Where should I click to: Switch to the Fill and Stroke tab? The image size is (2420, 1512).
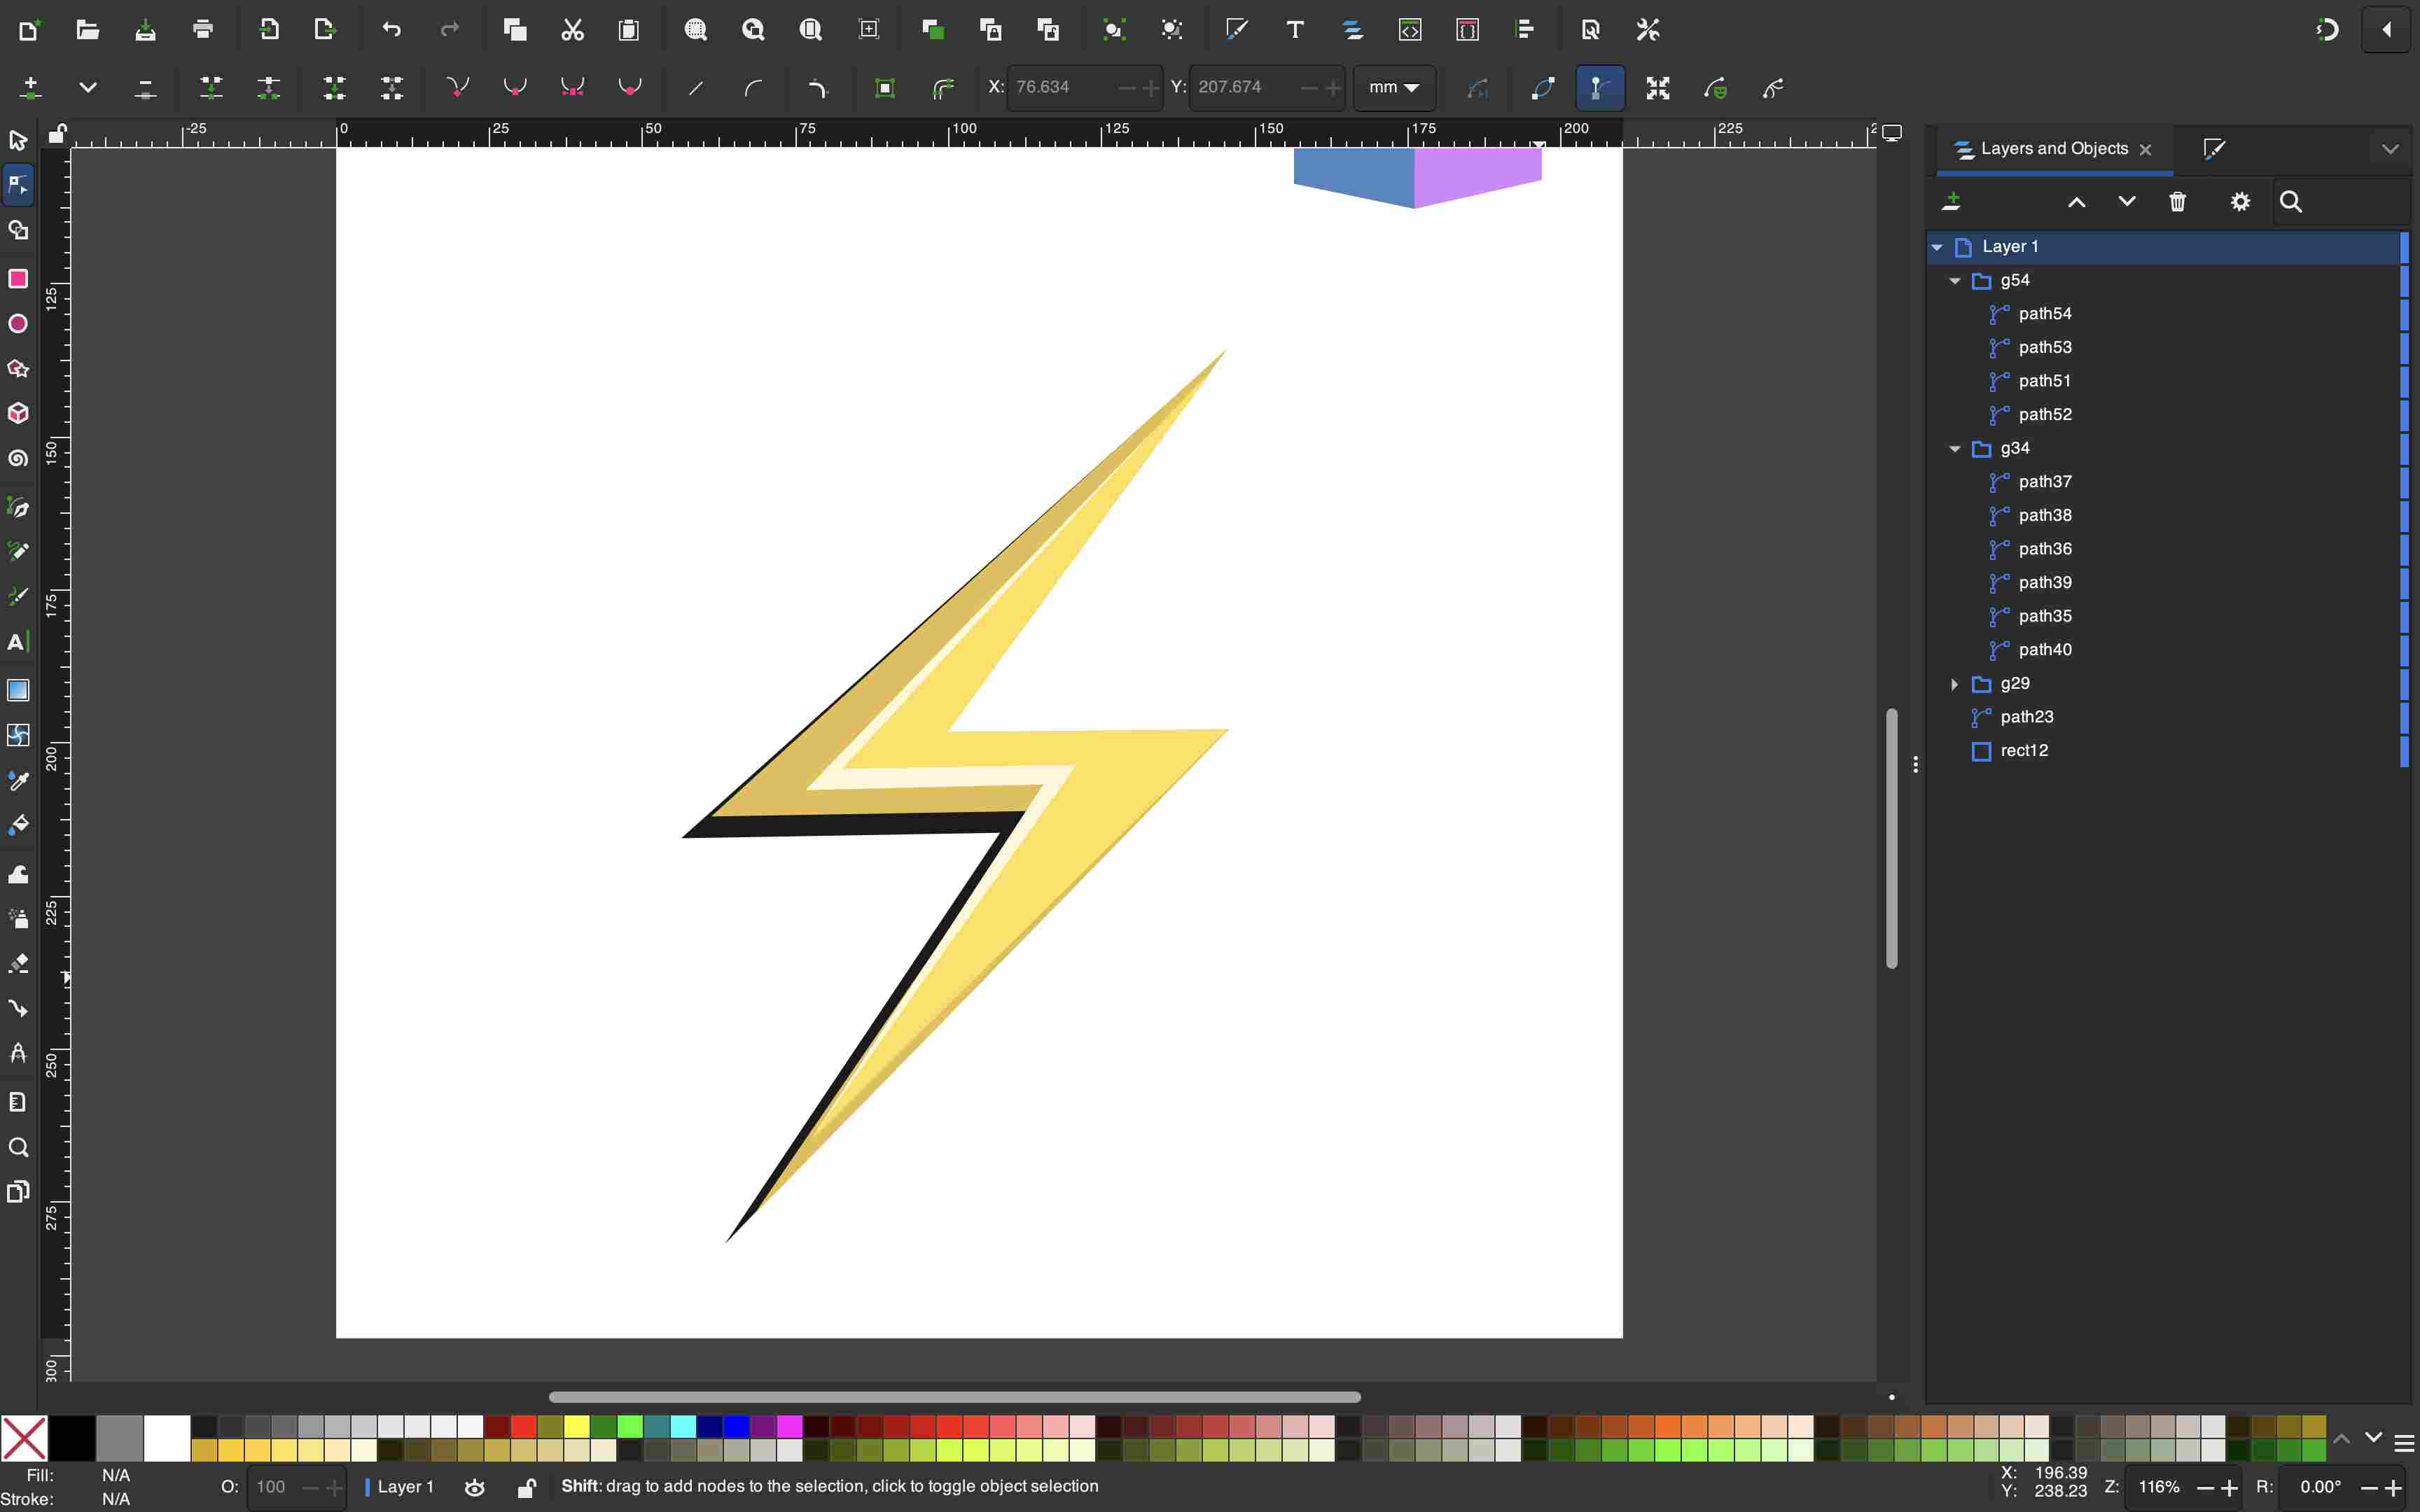coord(2214,149)
